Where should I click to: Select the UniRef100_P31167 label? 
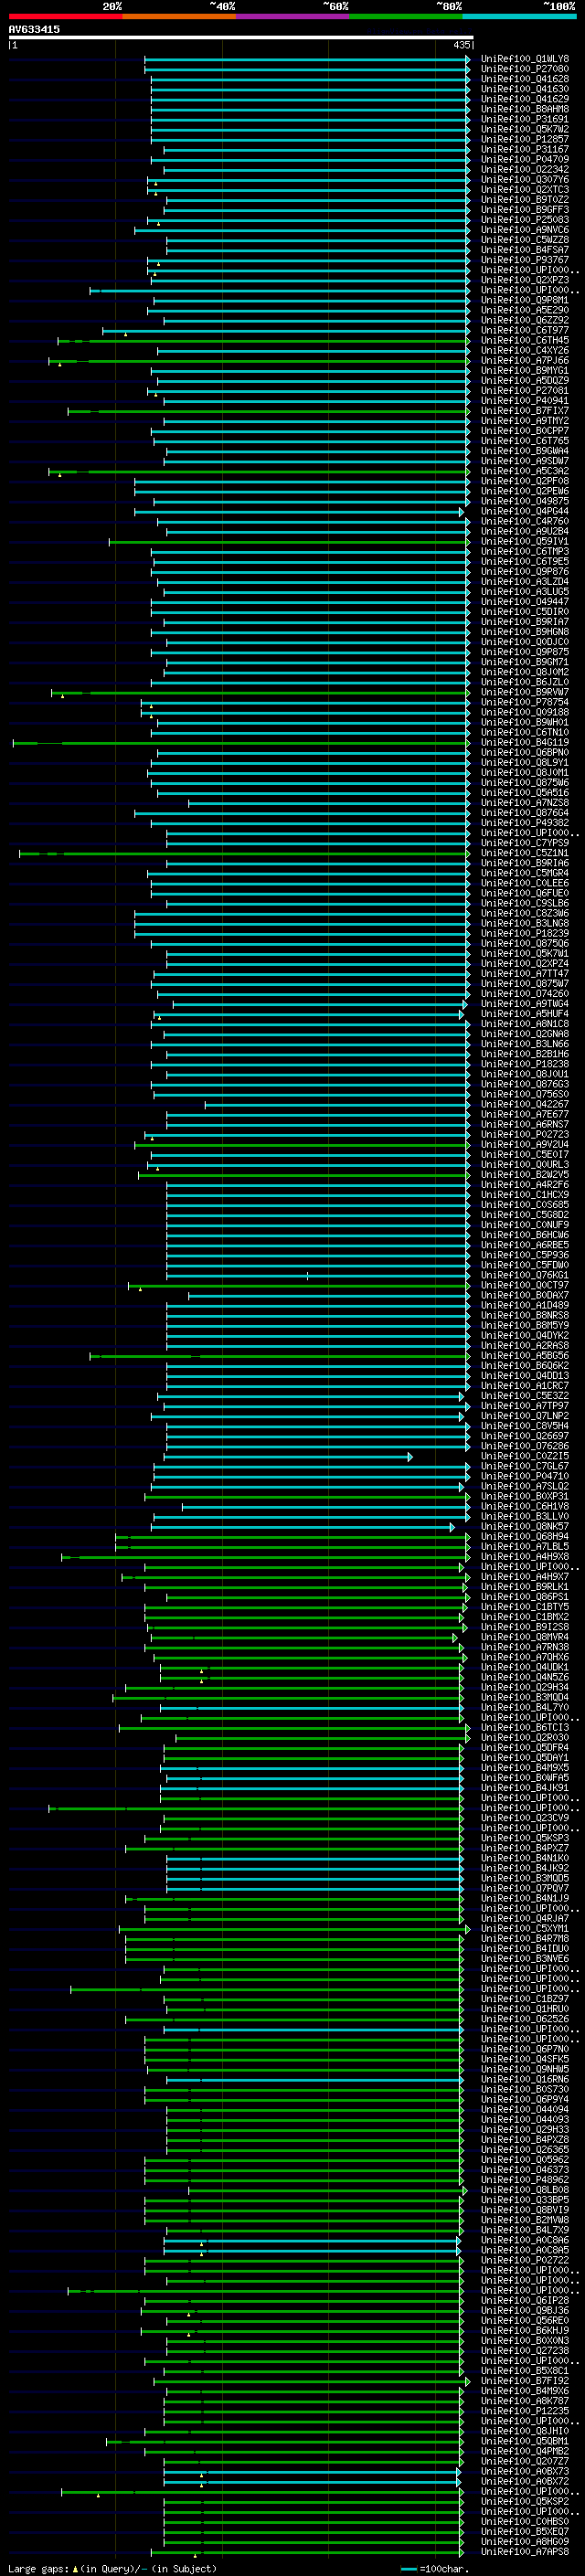click(x=525, y=149)
